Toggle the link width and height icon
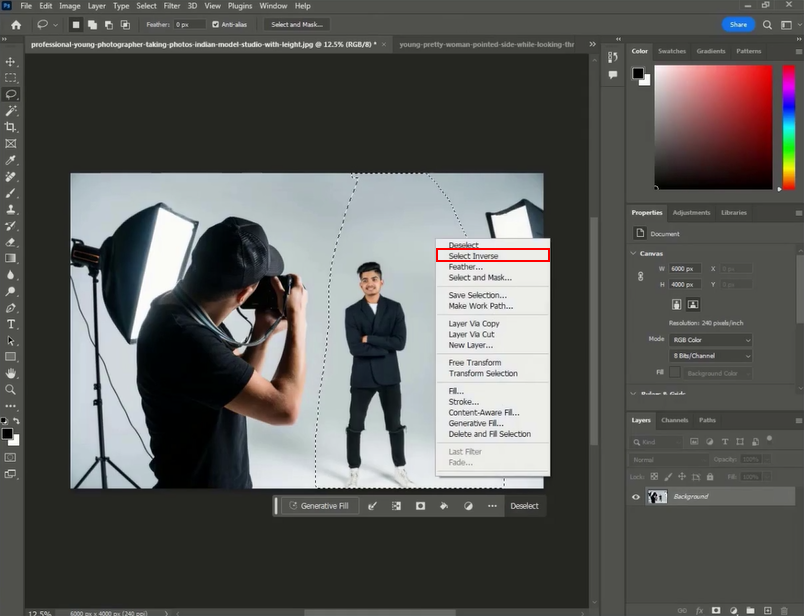804x616 pixels. (x=640, y=276)
